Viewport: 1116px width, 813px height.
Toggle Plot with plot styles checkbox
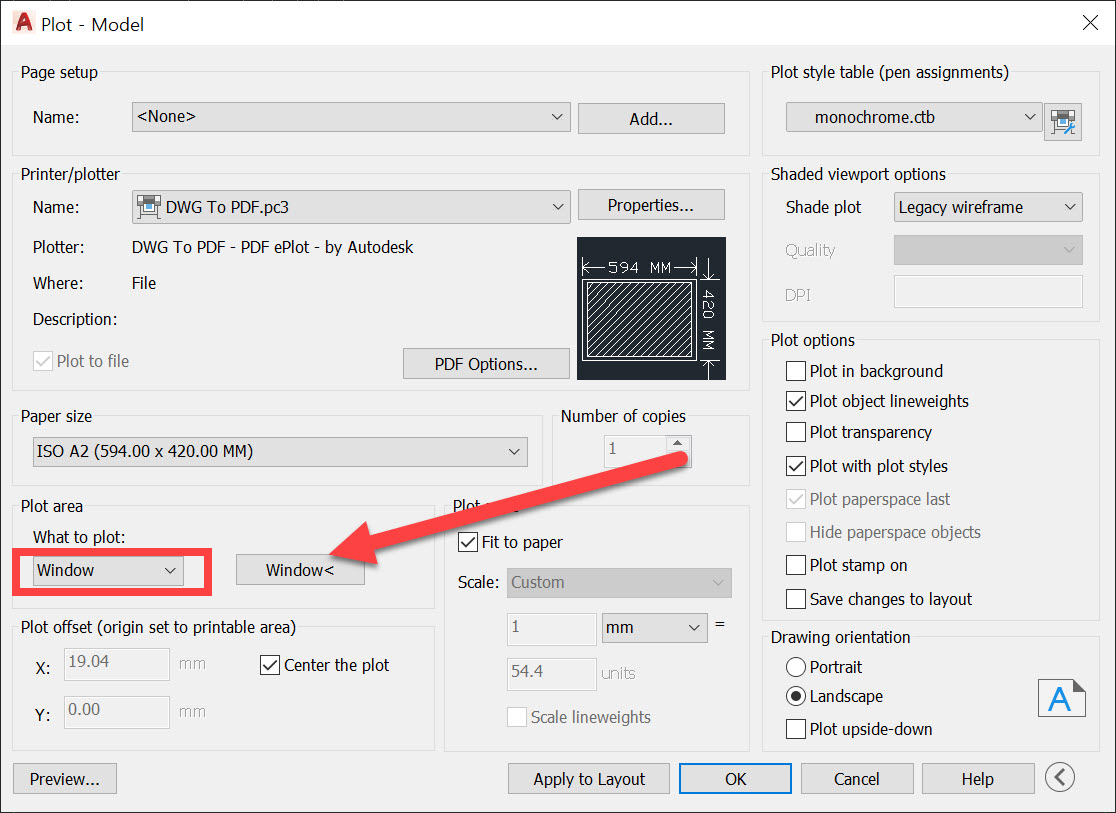coord(796,466)
